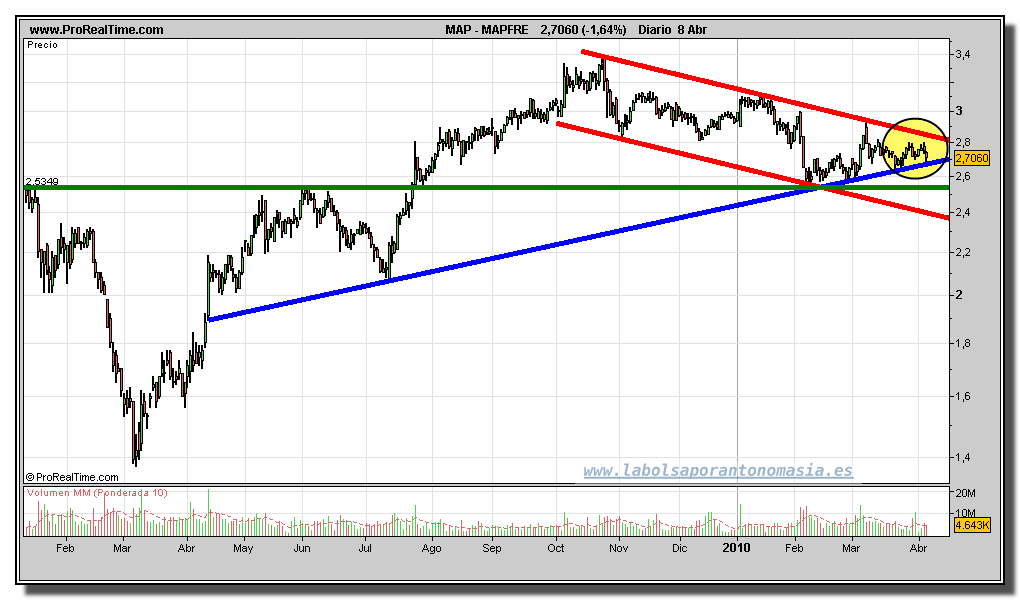Click the Precio panel label

pos(42,45)
